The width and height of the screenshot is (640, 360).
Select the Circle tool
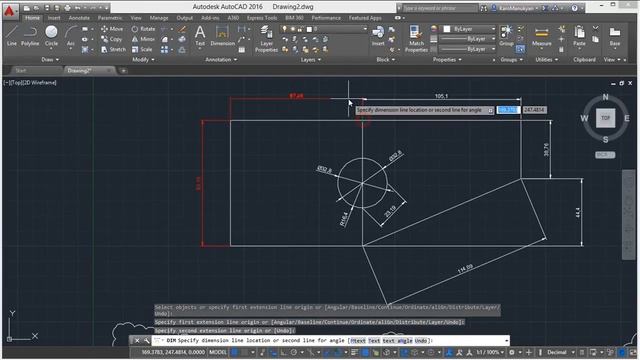pyautogui.click(x=51, y=36)
